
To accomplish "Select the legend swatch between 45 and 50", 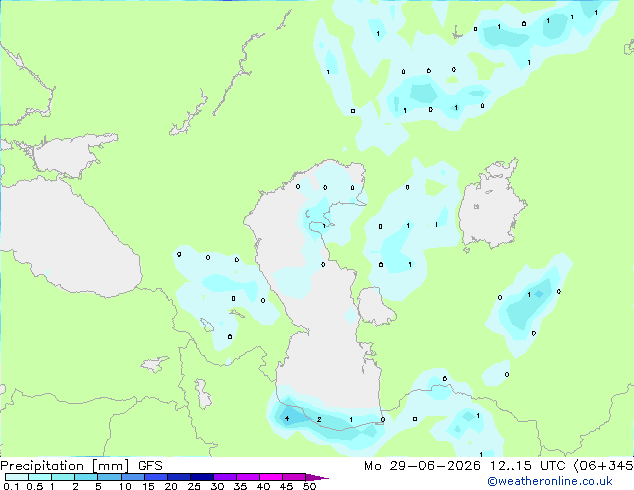I will click(294, 477).
